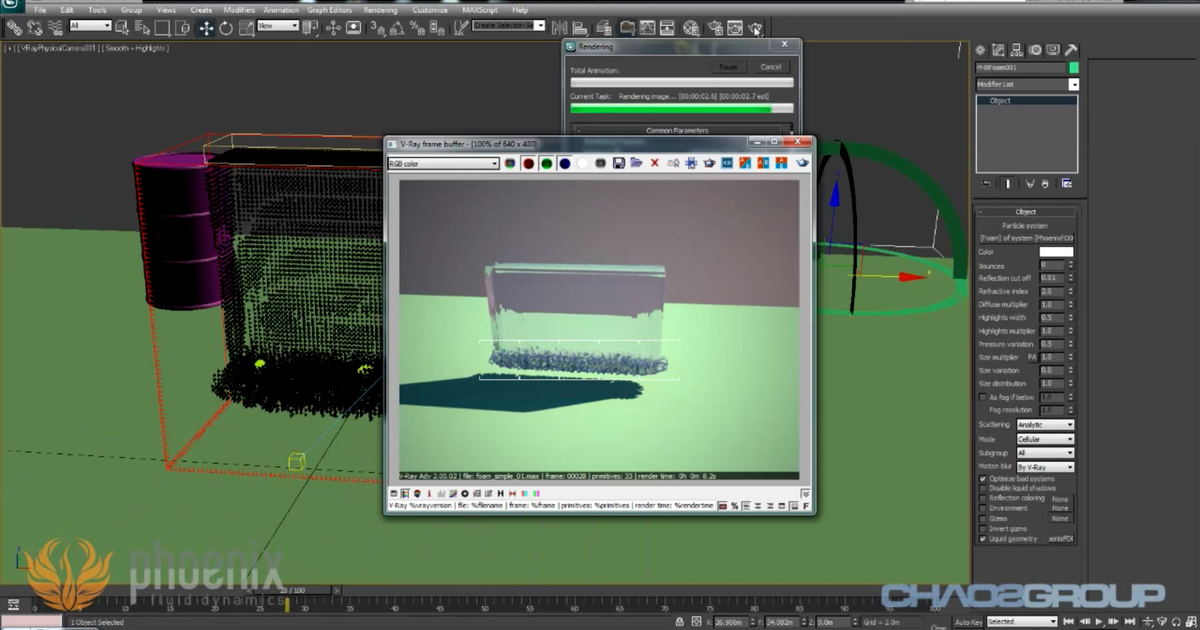Screen dimensions: 1200x630
Task: Open the Motion tab in command panel
Action: [x=1034, y=50]
